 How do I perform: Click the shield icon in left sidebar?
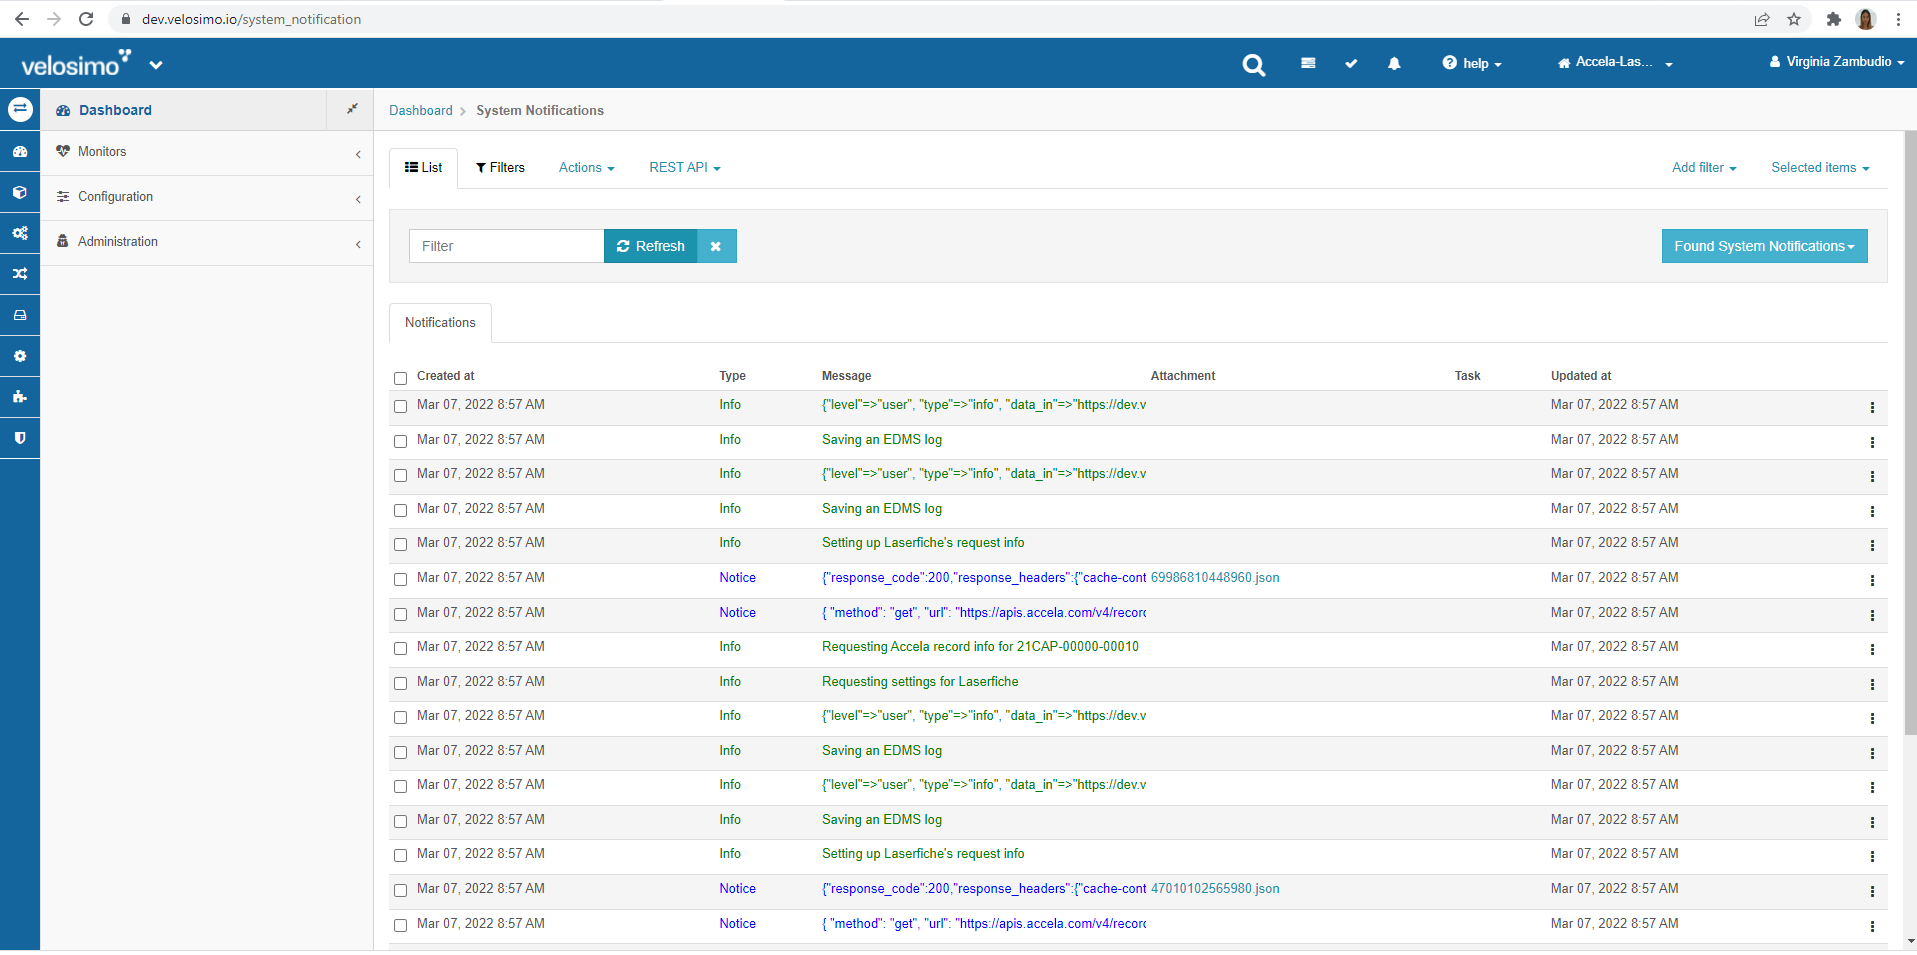pos(20,438)
